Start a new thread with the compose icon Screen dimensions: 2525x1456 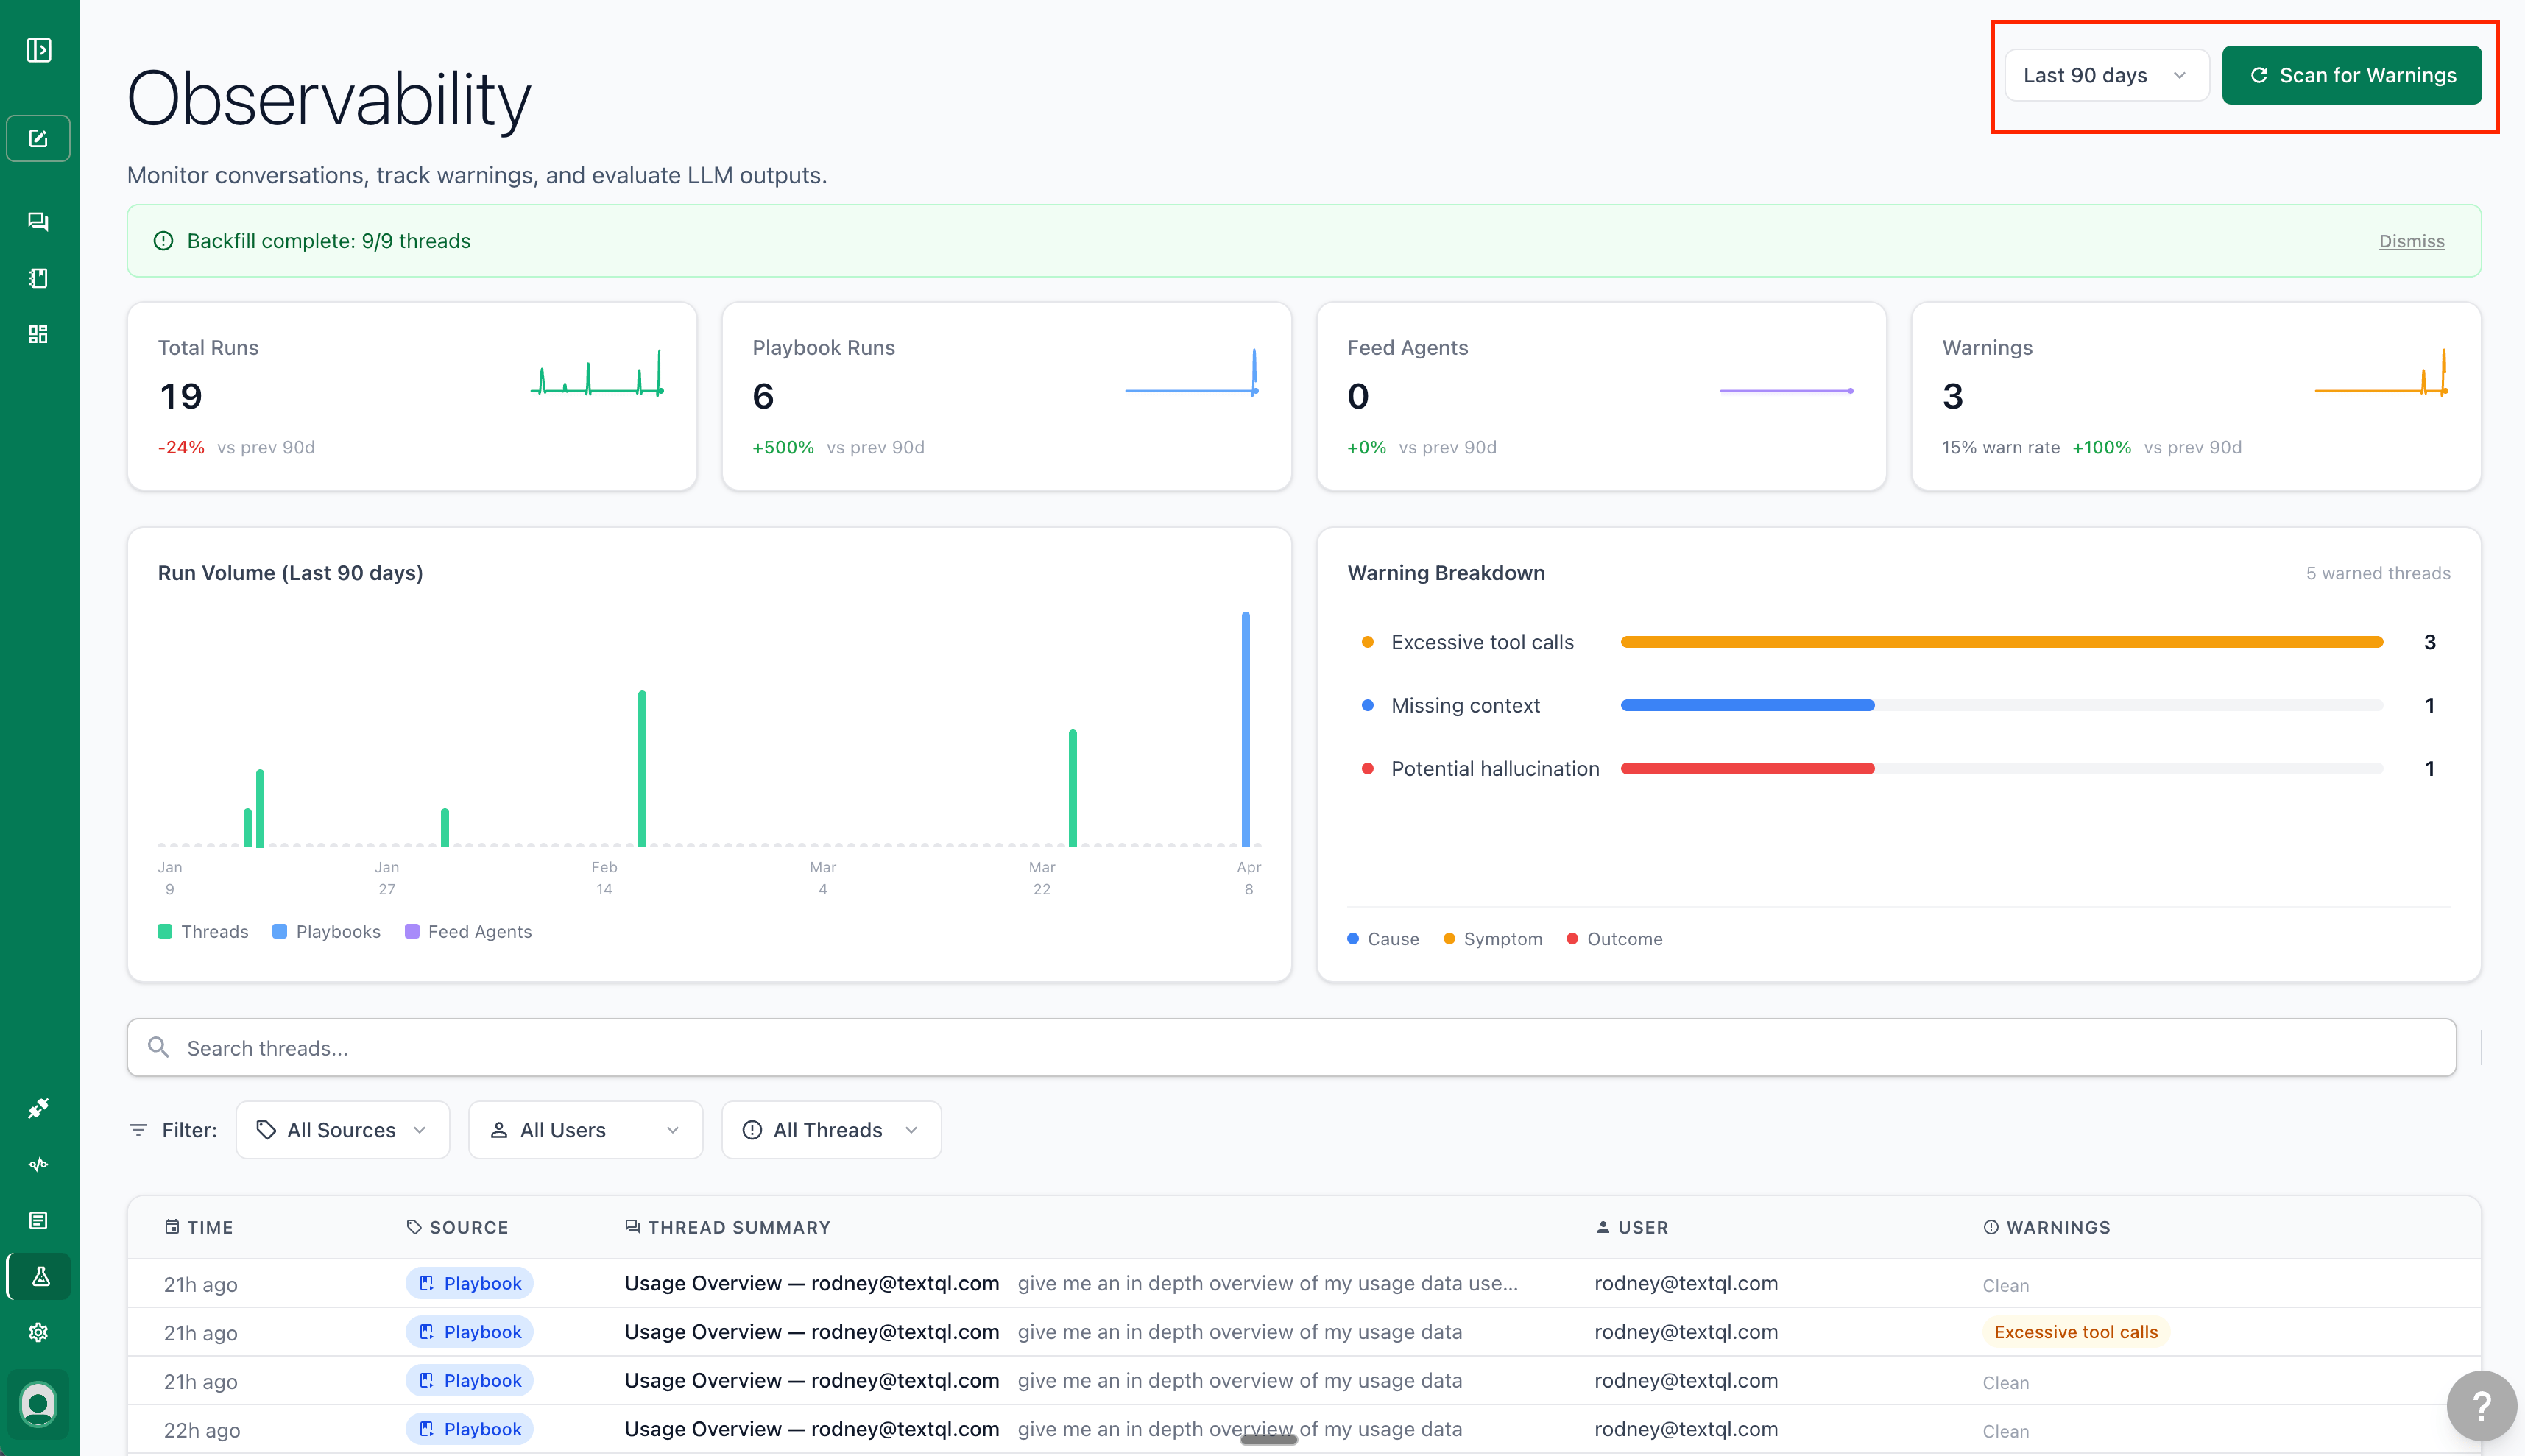click(x=39, y=138)
